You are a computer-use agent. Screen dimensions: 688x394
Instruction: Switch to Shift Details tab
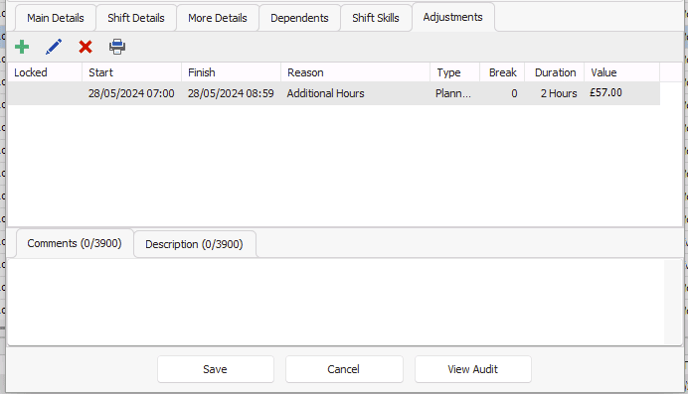(x=136, y=18)
